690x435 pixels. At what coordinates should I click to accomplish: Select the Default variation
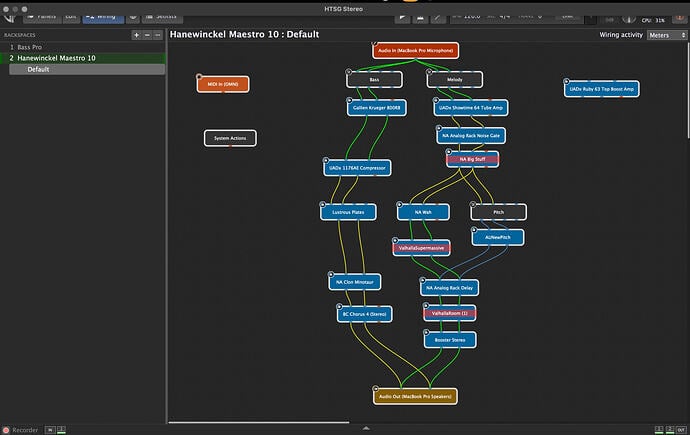coord(87,69)
